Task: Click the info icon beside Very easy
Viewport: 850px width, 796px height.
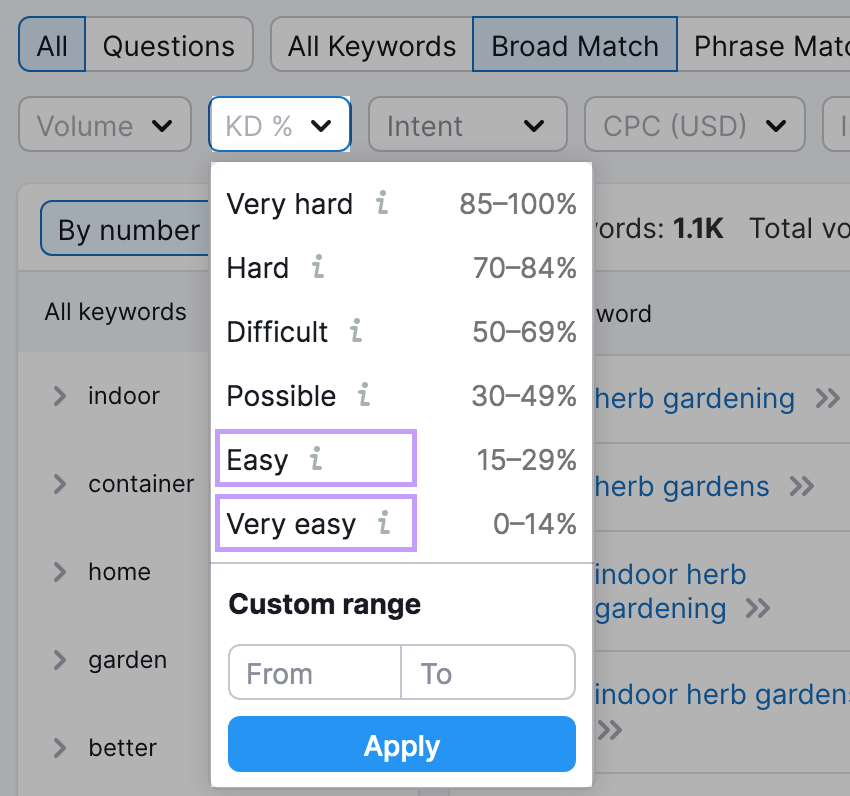Action: 383,523
